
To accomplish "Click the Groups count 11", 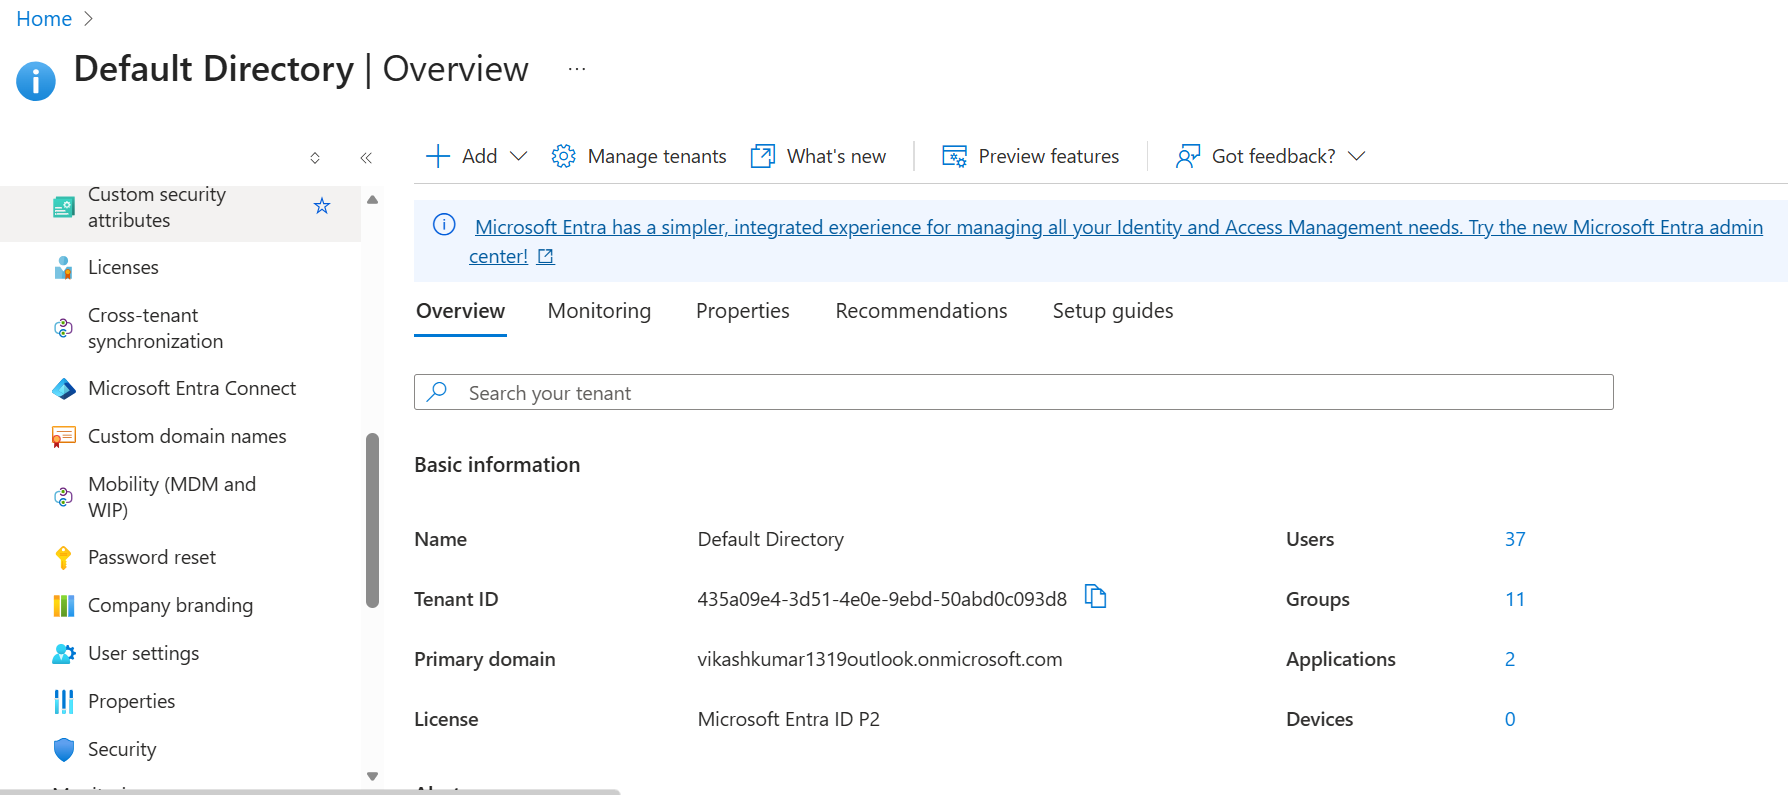I will pos(1515,599).
